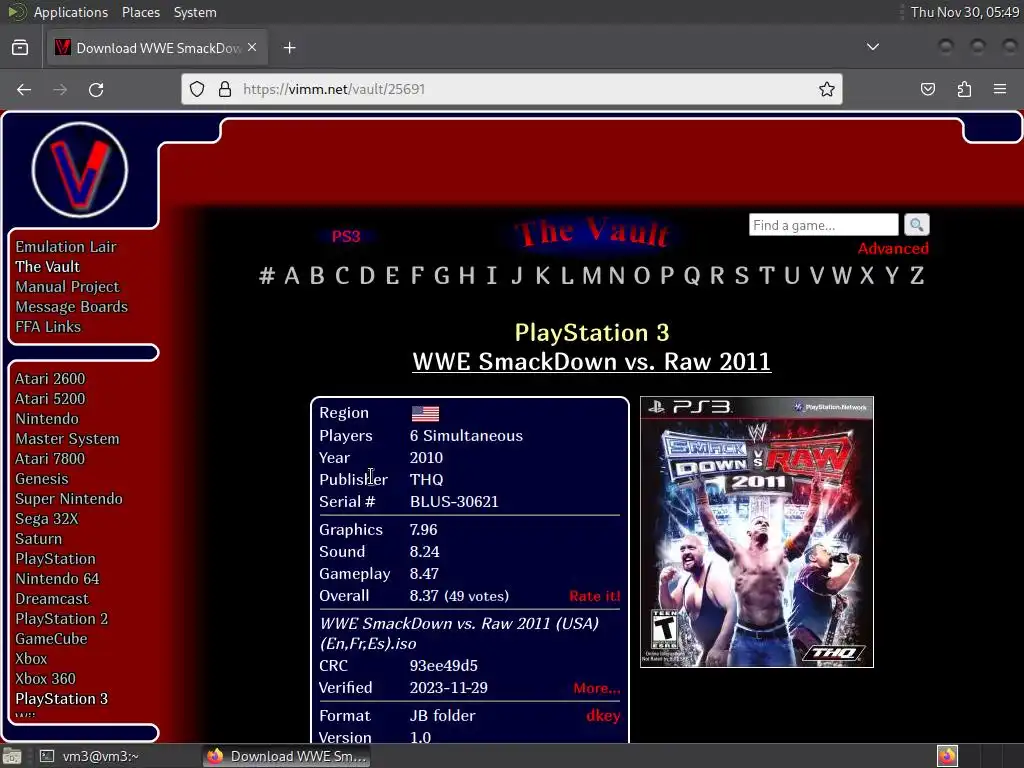
Task: Open the extensions puzzle icon
Action: coord(964,89)
